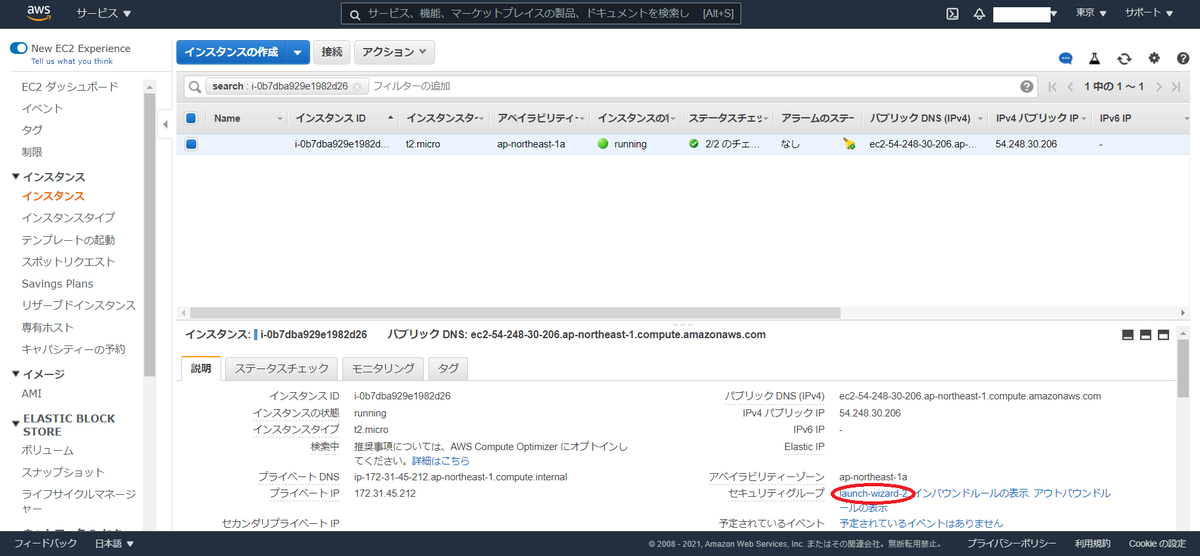Click the filter bar help icon
1200x556 pixels.
click(x=1027, y=87)
